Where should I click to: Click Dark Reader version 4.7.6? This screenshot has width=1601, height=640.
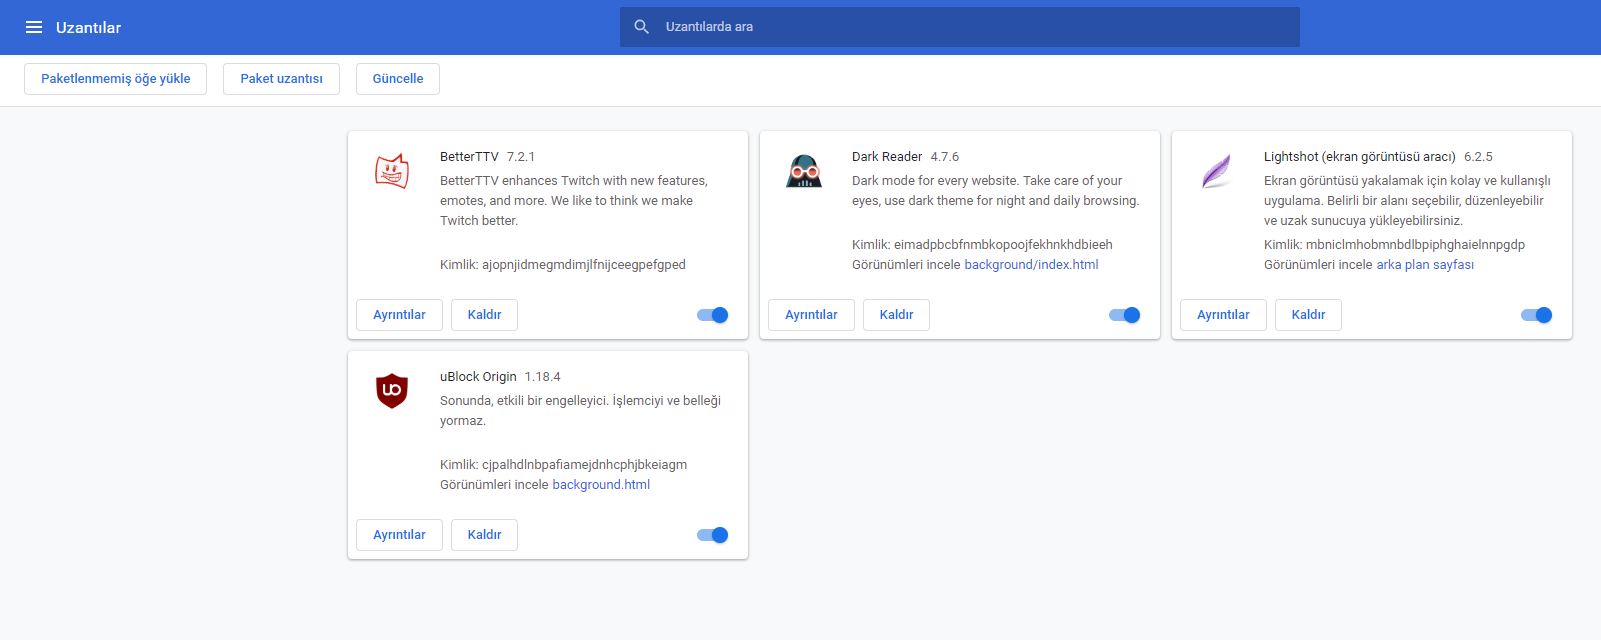click(945, 157)
